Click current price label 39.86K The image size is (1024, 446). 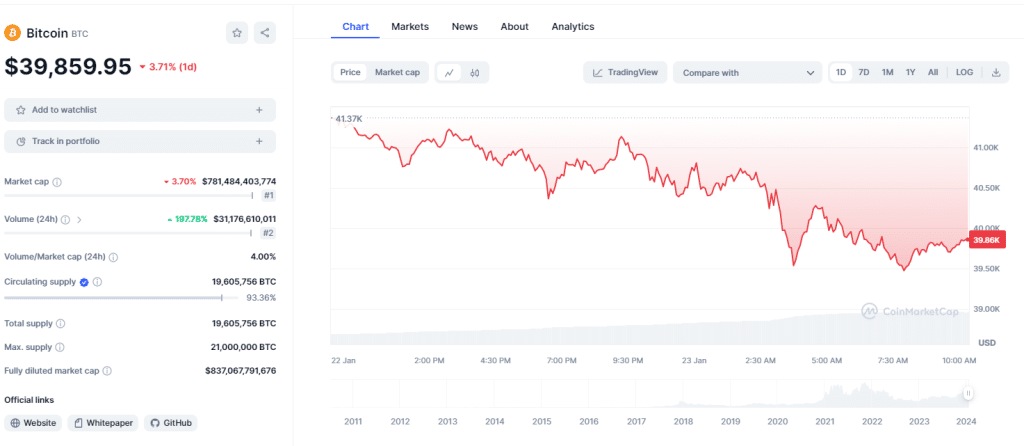pos(989,240)
